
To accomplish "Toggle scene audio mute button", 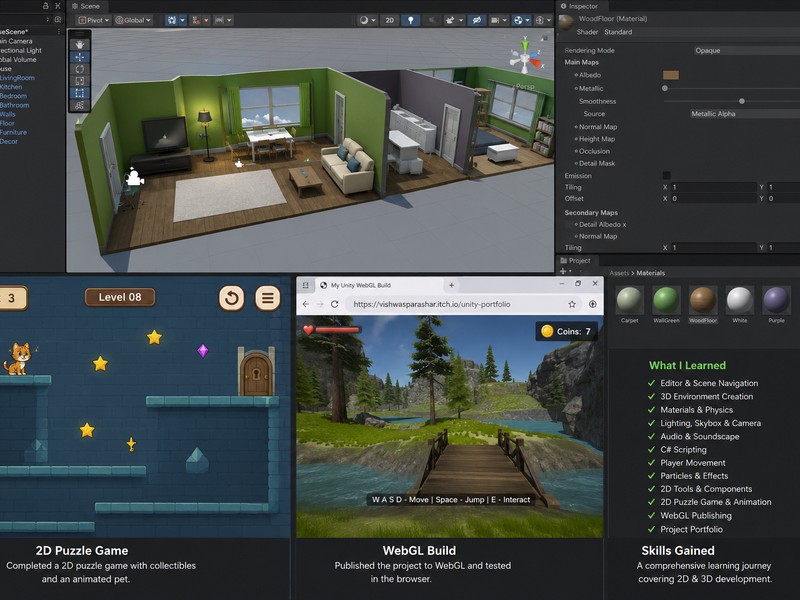I will tap(432, 20).
